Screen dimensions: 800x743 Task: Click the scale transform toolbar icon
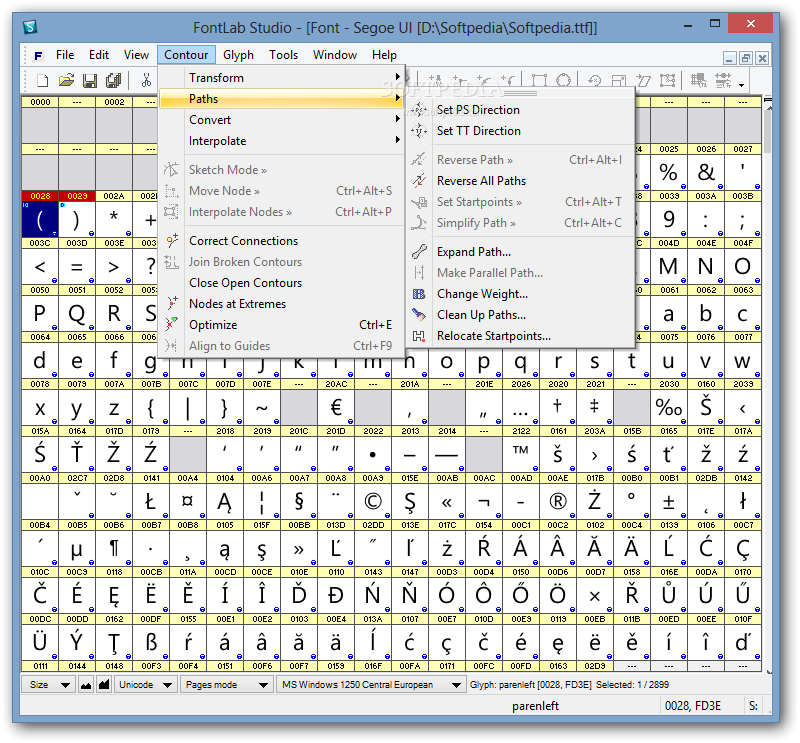[618, 80]
